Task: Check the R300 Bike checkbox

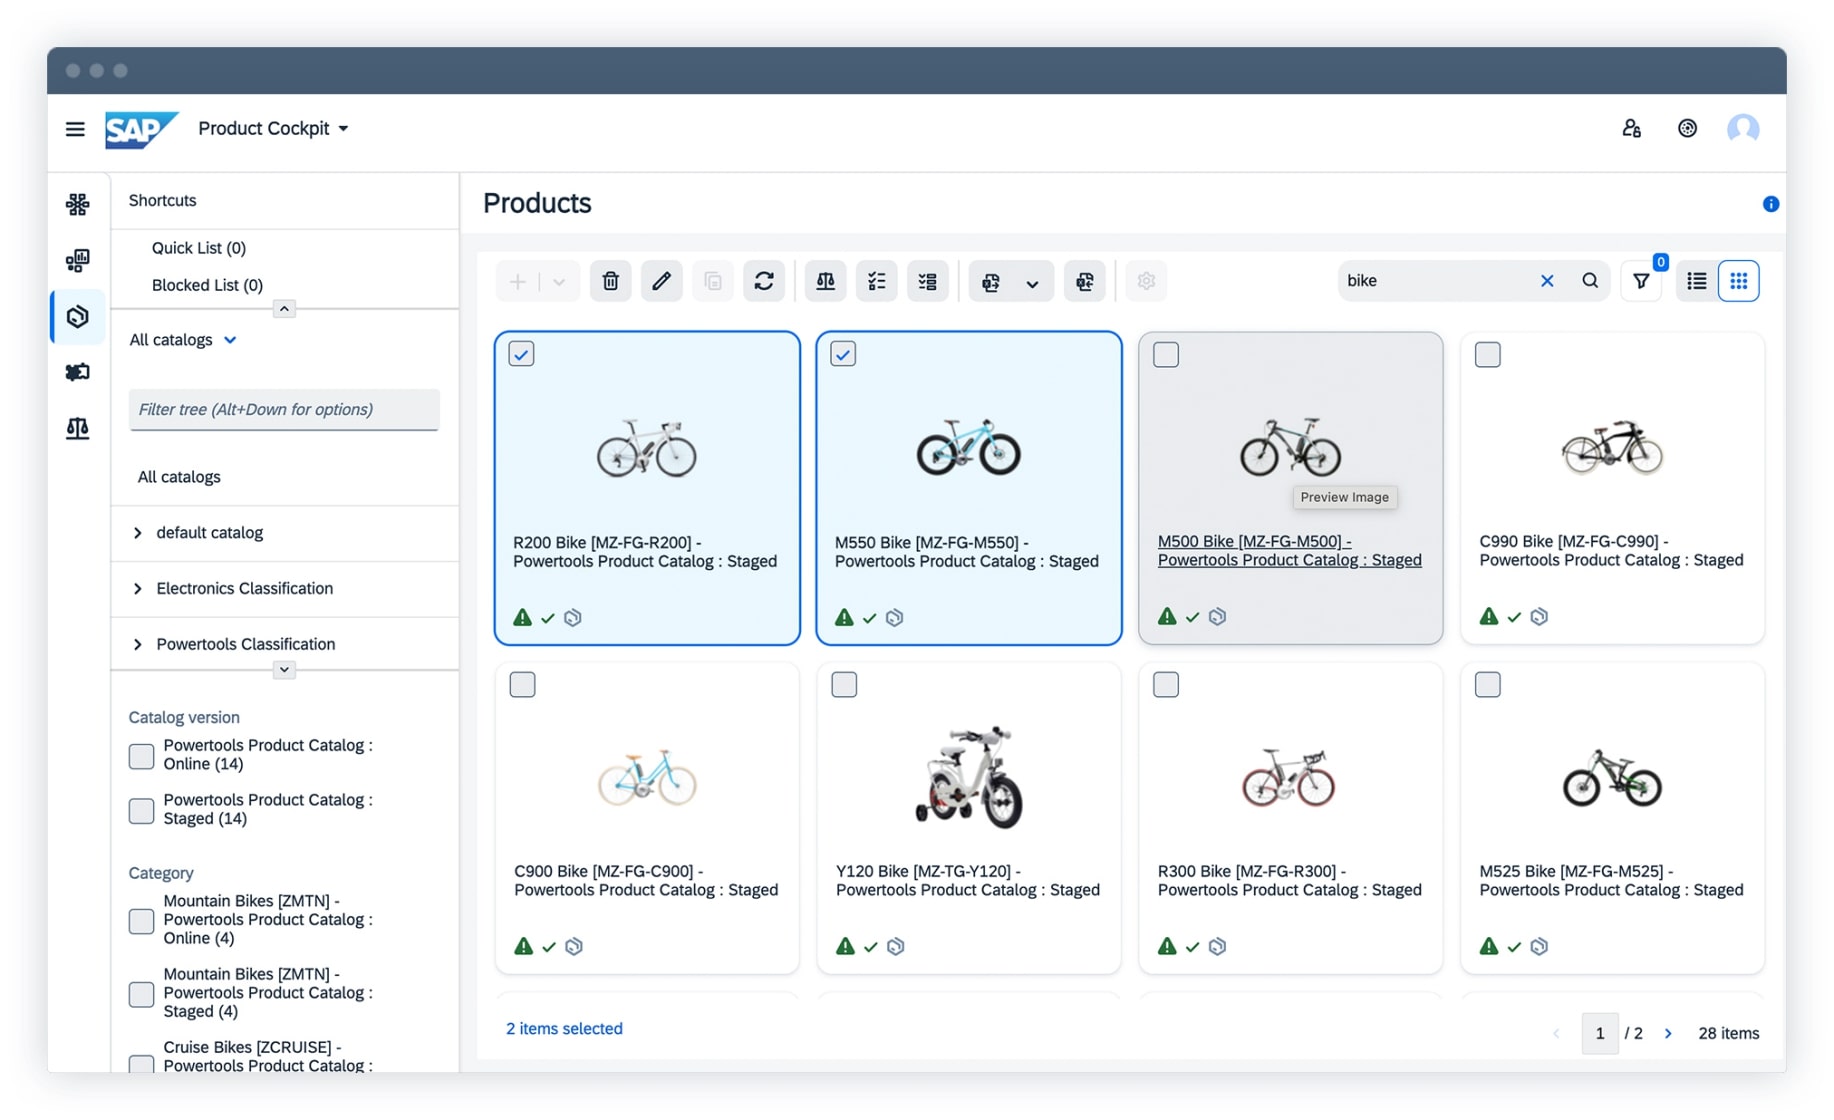Action: (1166, 685)
